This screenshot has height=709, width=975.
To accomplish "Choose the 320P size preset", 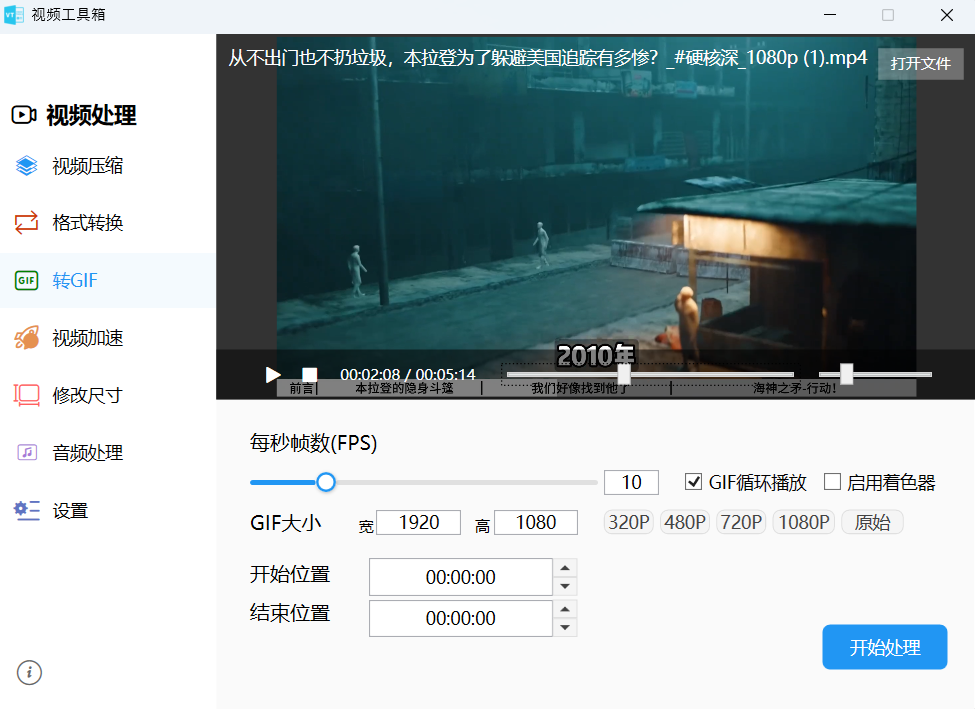I will 628,522.
